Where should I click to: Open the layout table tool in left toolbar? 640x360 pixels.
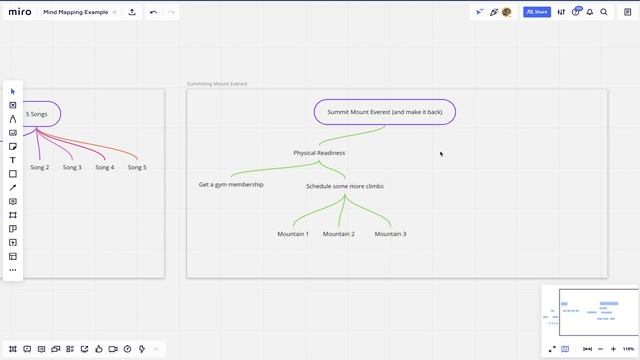(x=13, y=256)
